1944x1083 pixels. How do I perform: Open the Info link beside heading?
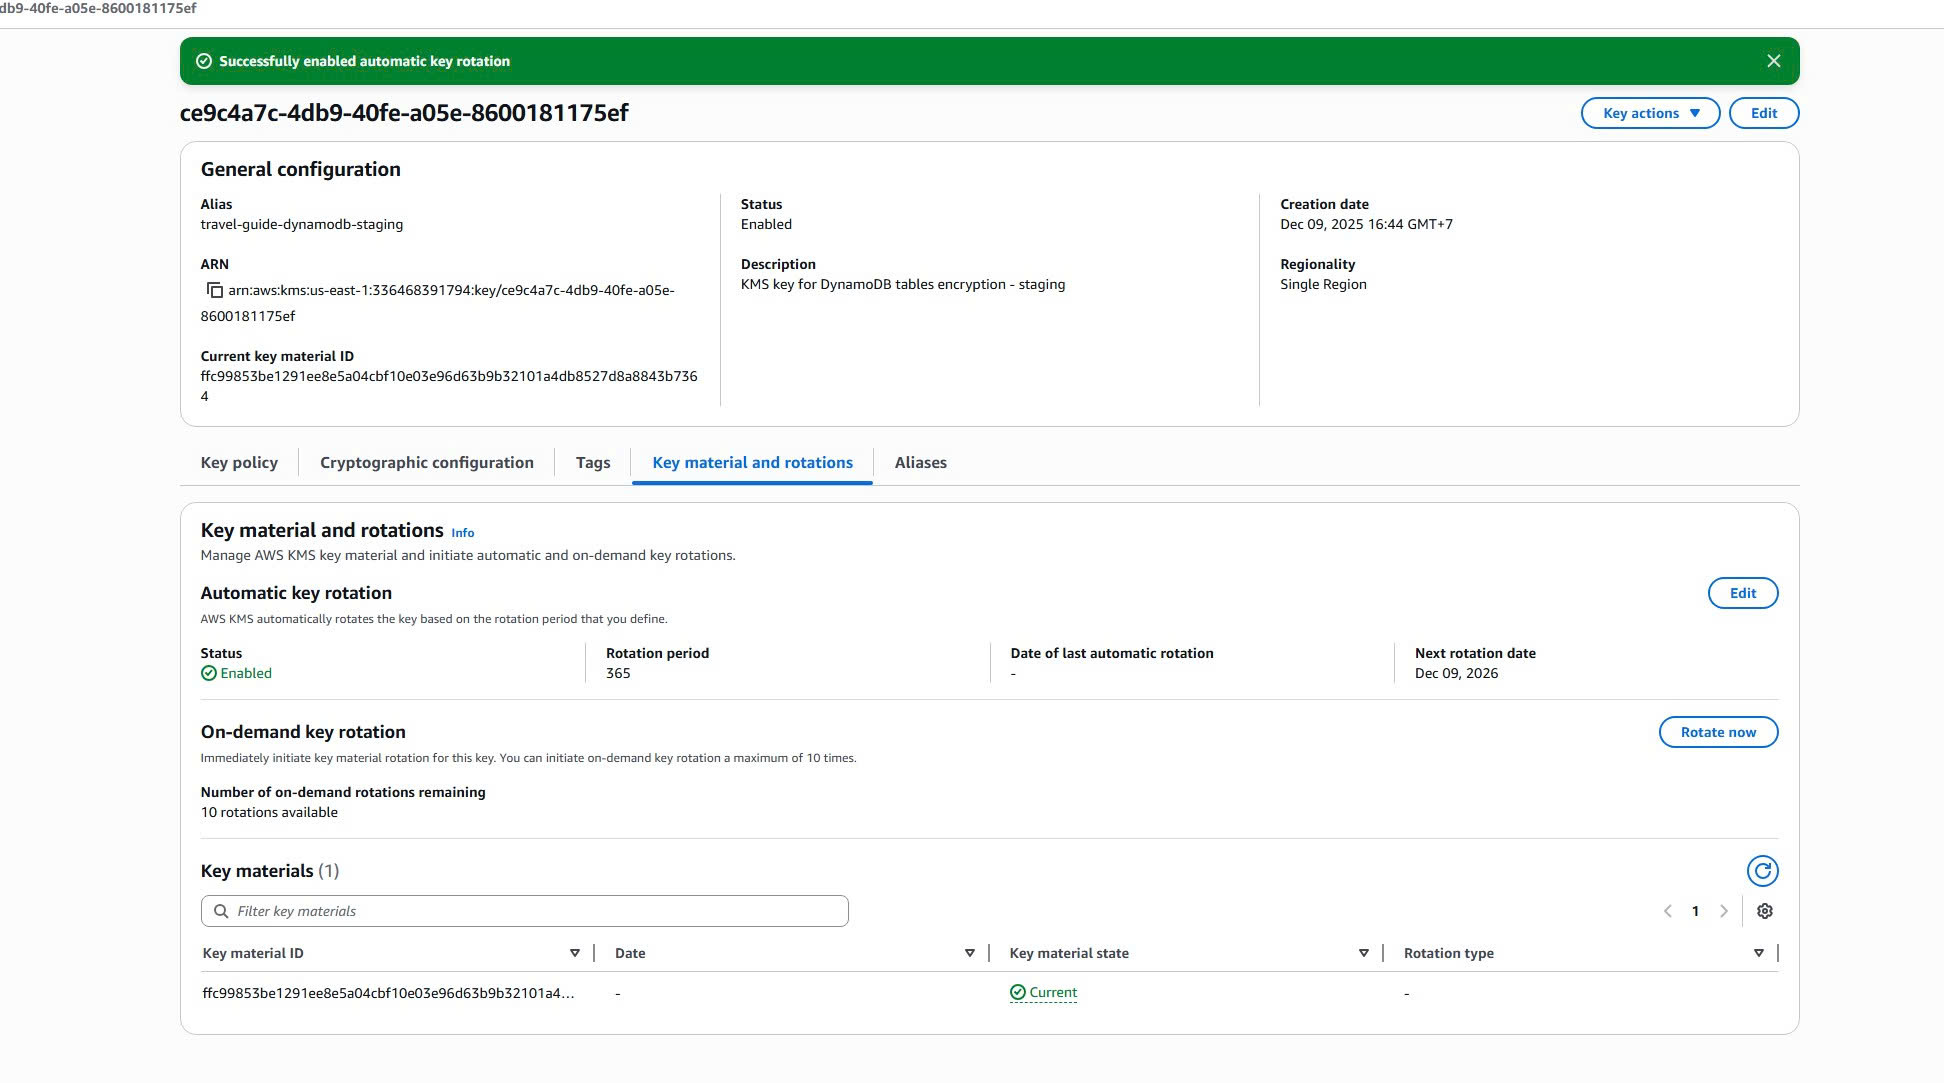[462, 533]
